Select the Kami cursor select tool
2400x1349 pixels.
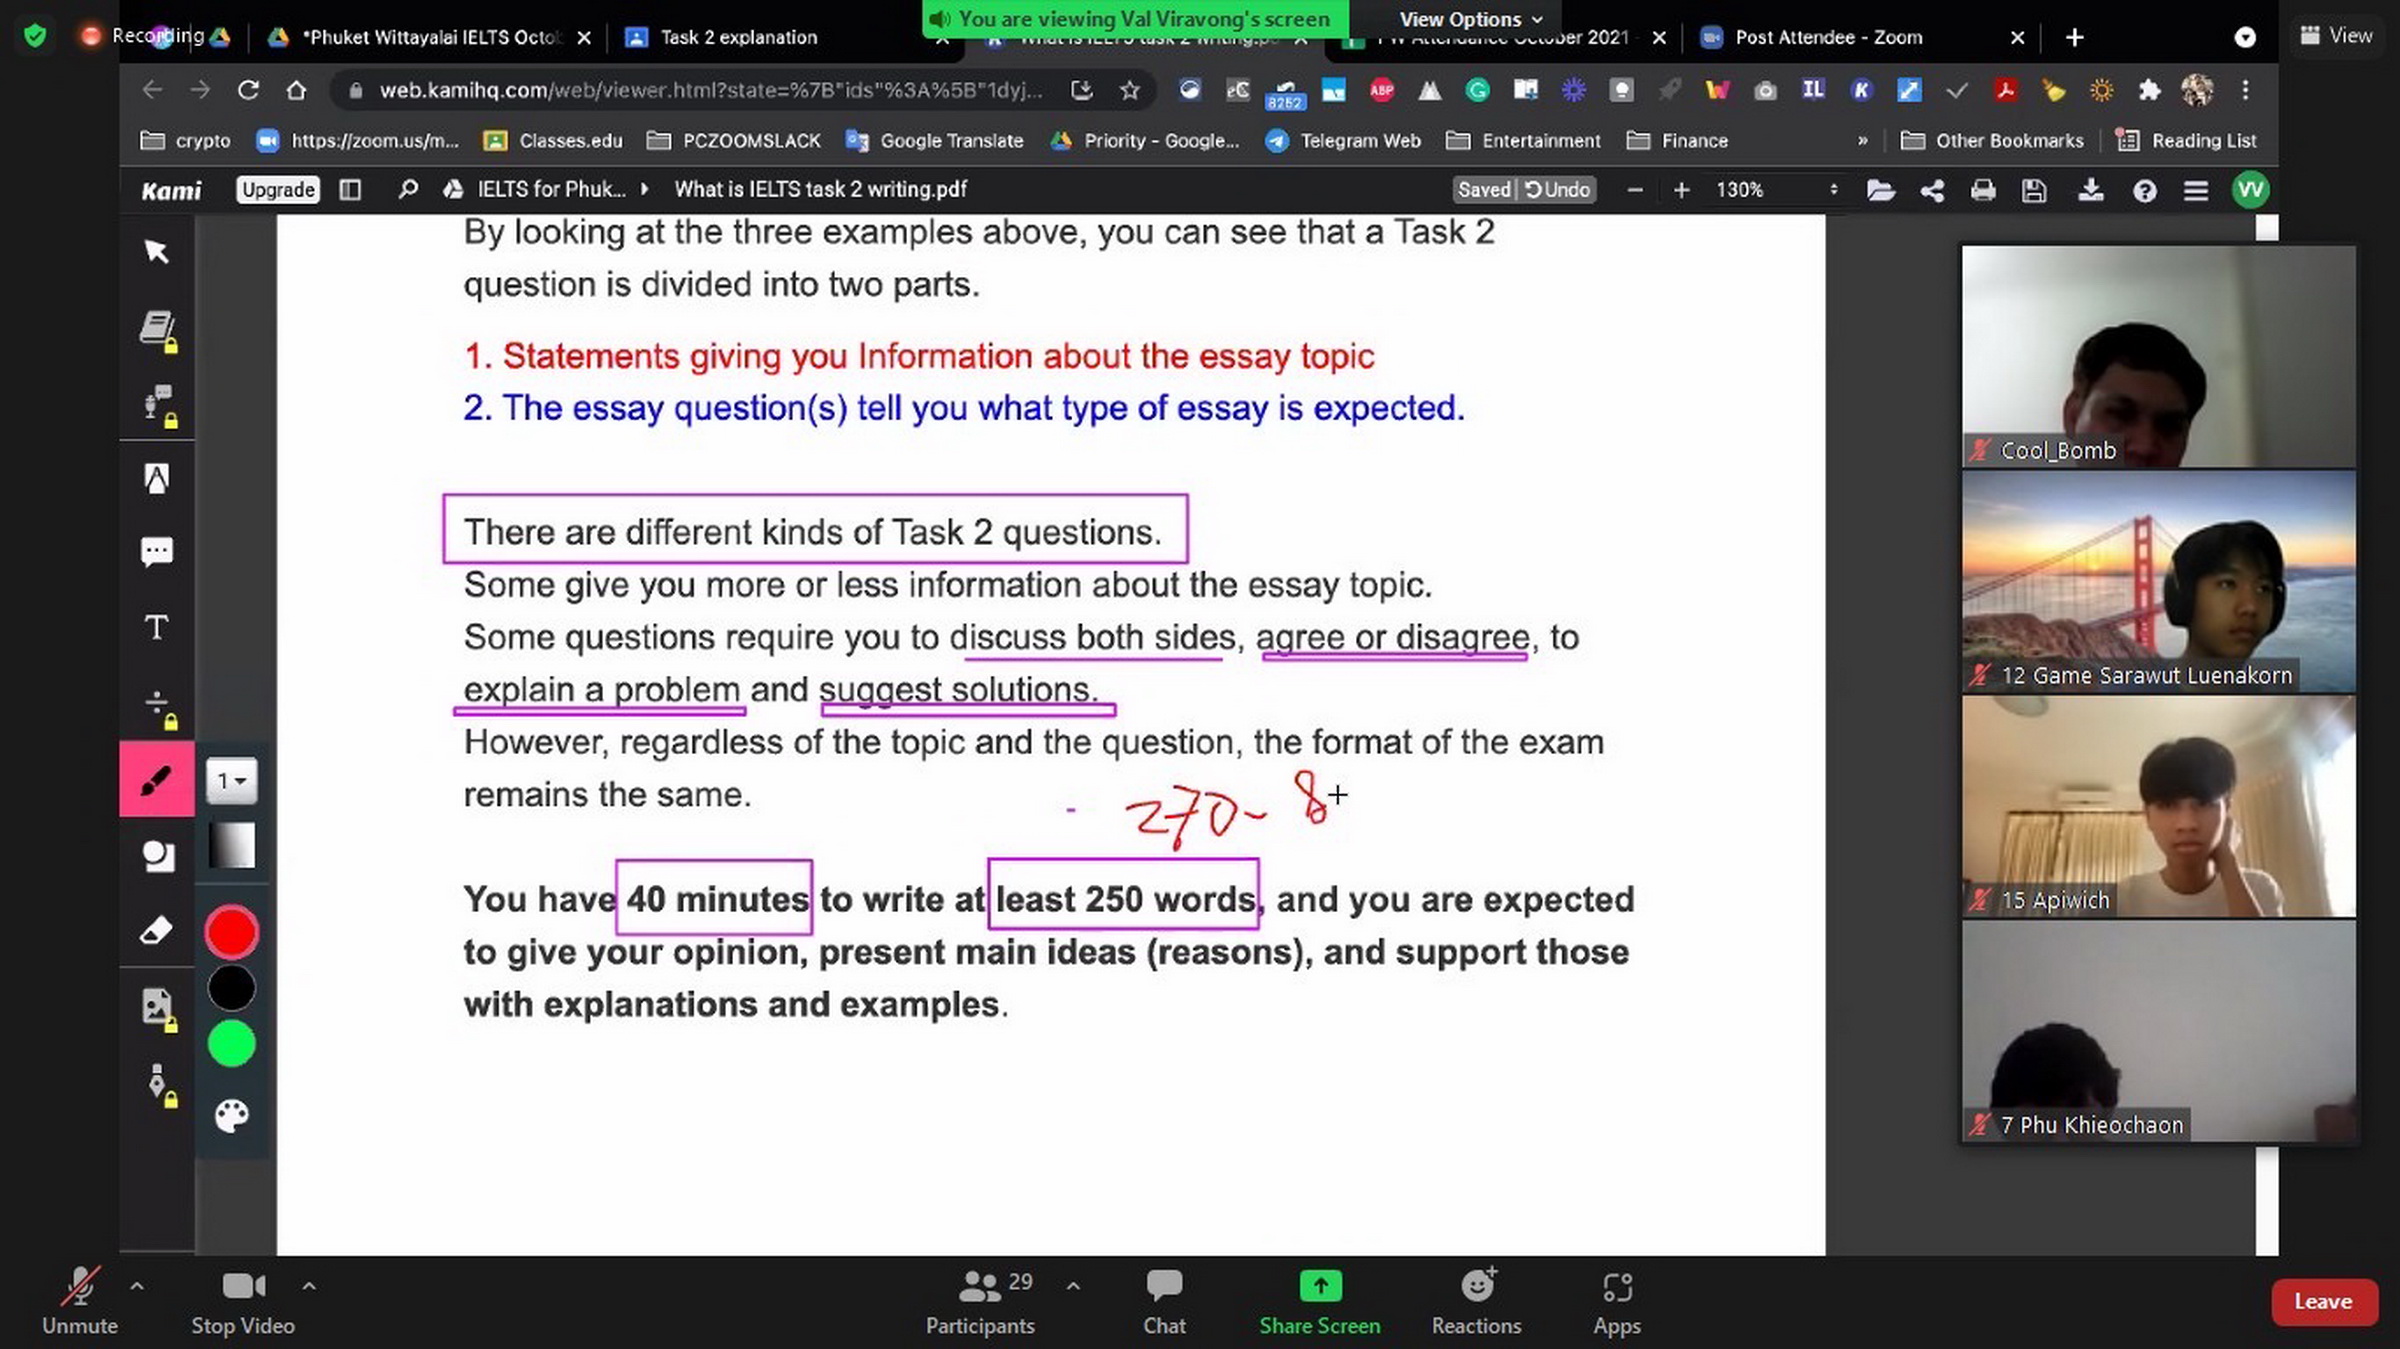(x=157, y=251)
